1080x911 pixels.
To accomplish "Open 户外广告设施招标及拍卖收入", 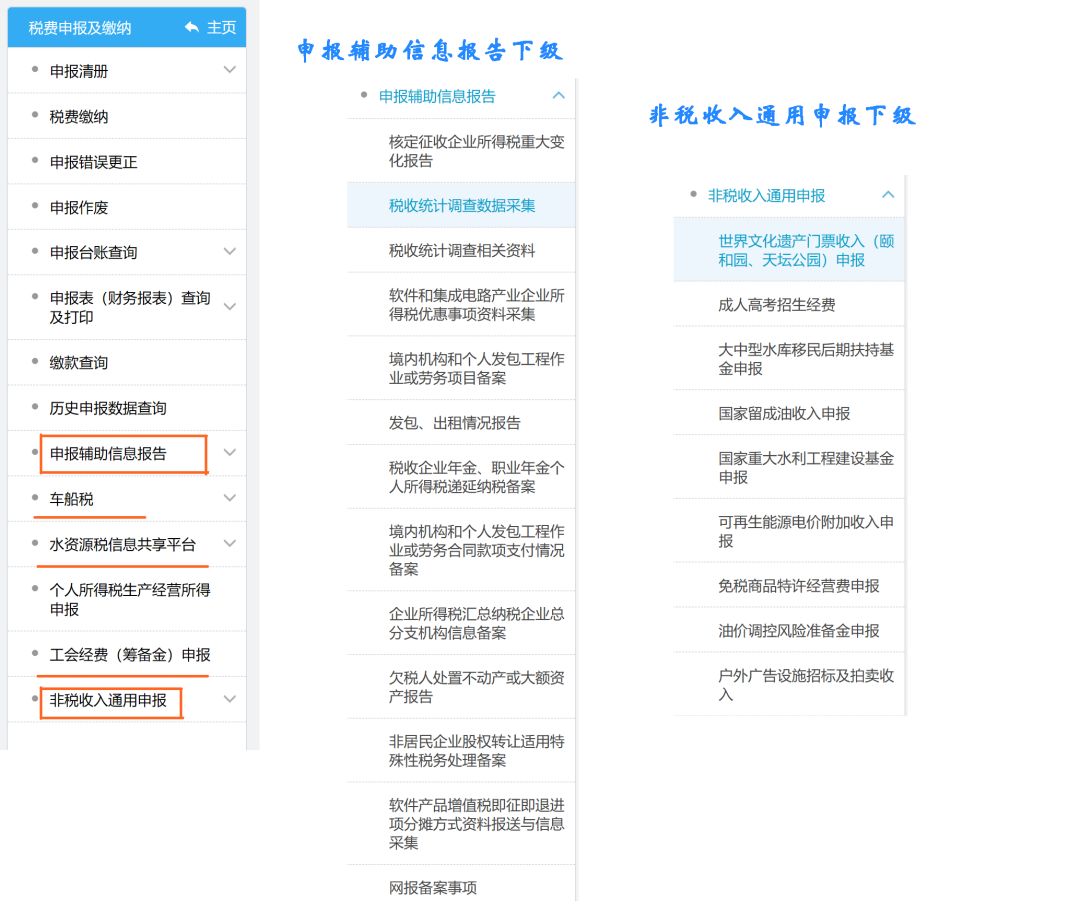I will pyautogui.click(x=806, y=684).
